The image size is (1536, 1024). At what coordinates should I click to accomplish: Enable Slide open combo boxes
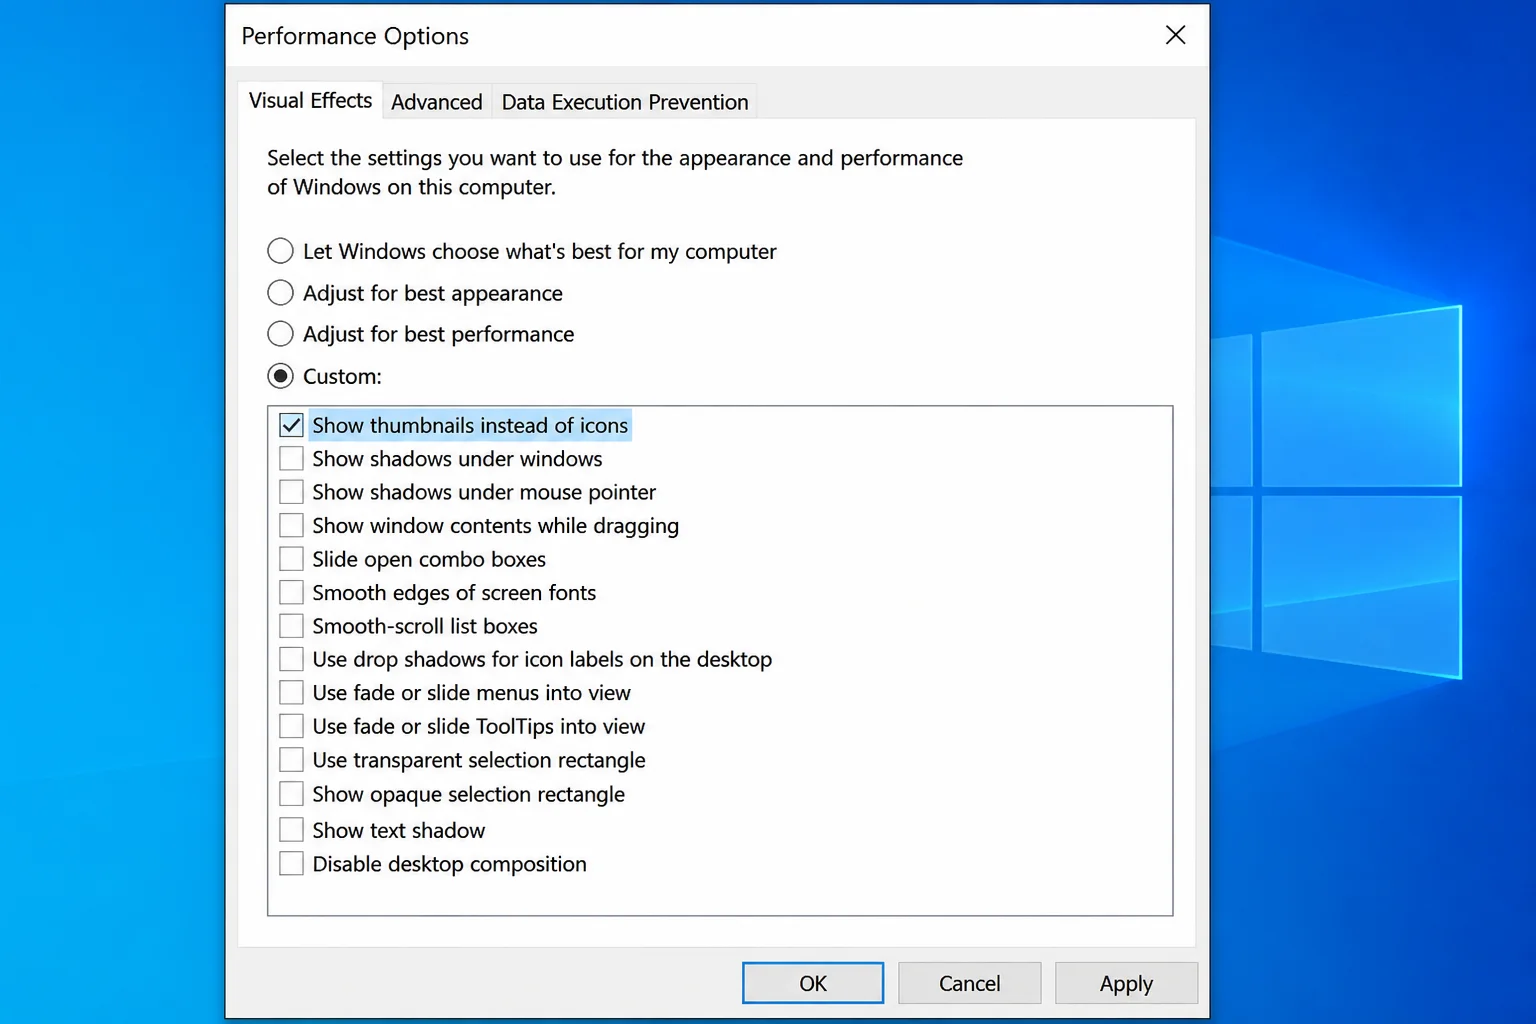291,559
